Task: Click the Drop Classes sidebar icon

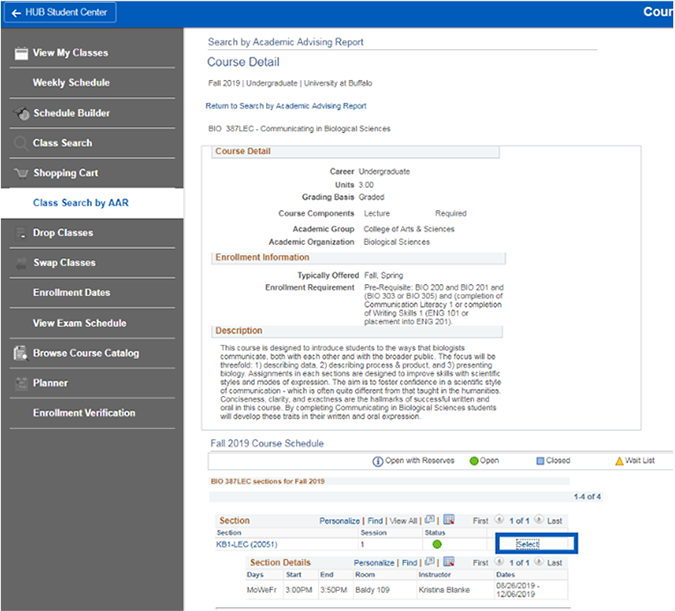Action: pos(21,233)
